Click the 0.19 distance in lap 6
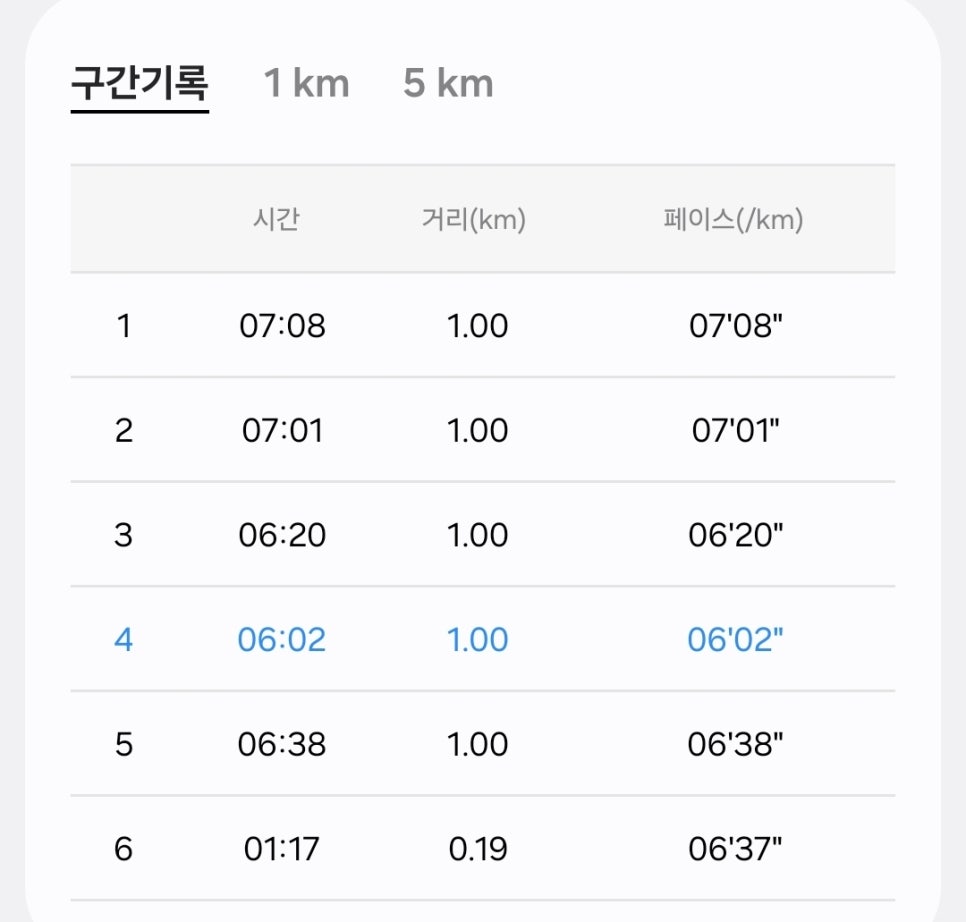Image resolution: width=966 pixels, height=922 pixels. point(477,849)
